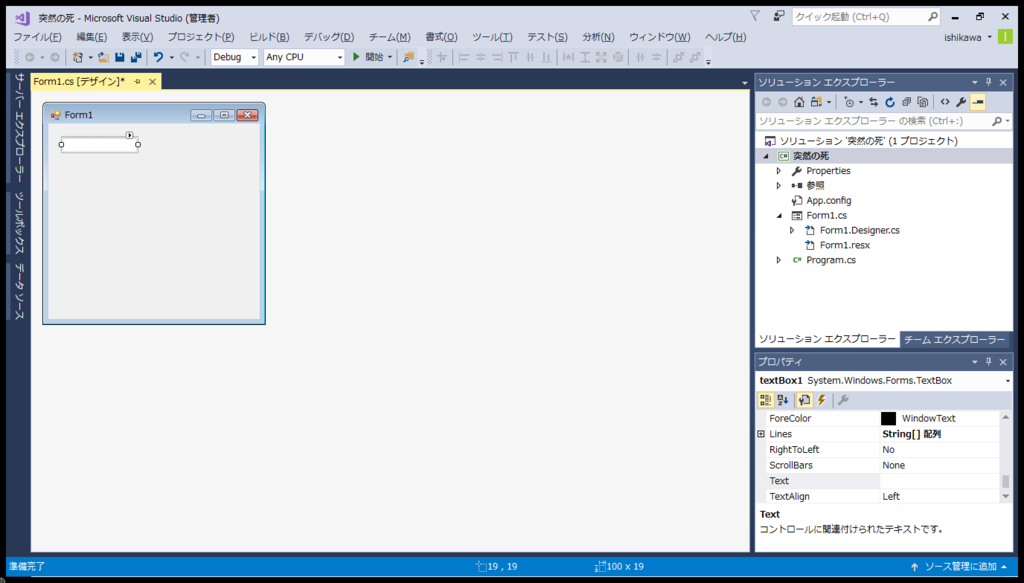This screenshot has width=1024, height=583.
Task: Expand the Properties folder in Solution Explorer
Action: (778, 171)
